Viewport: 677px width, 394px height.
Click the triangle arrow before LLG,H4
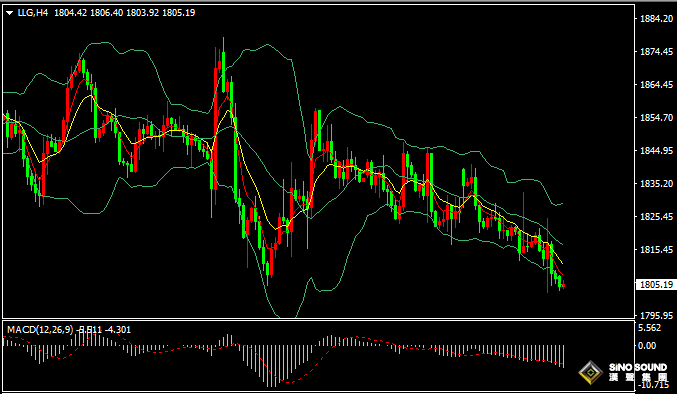10,13
